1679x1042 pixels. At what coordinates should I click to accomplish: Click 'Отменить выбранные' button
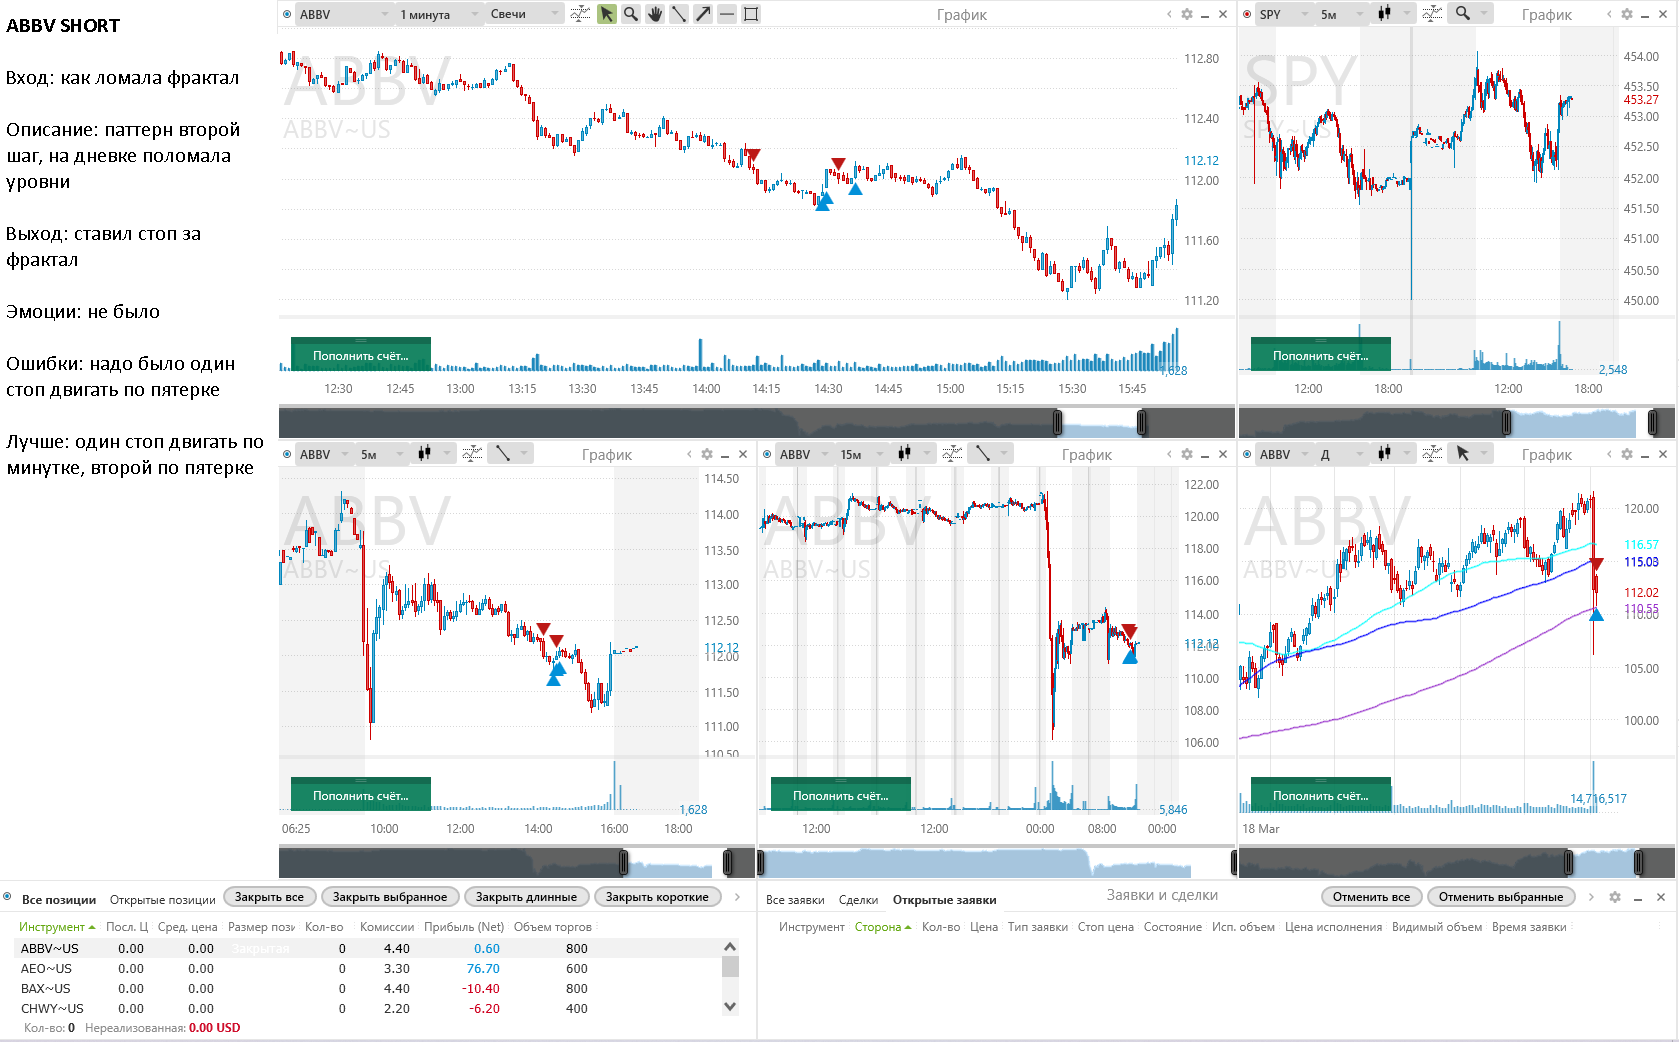[x=1501, y=897]
